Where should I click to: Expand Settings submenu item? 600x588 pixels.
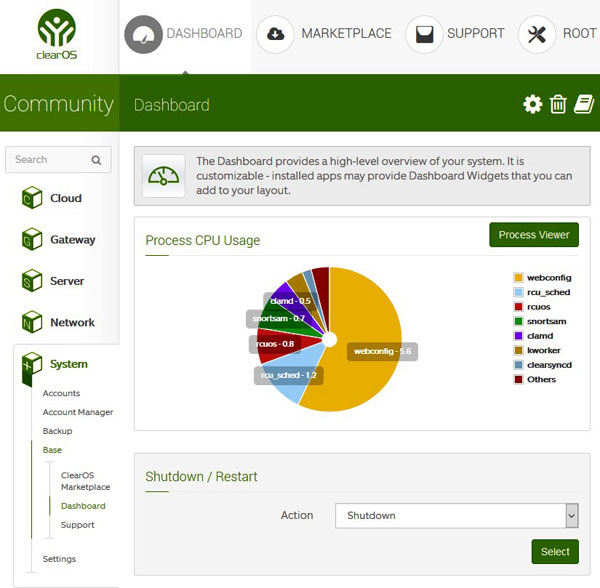coord(59,559)
